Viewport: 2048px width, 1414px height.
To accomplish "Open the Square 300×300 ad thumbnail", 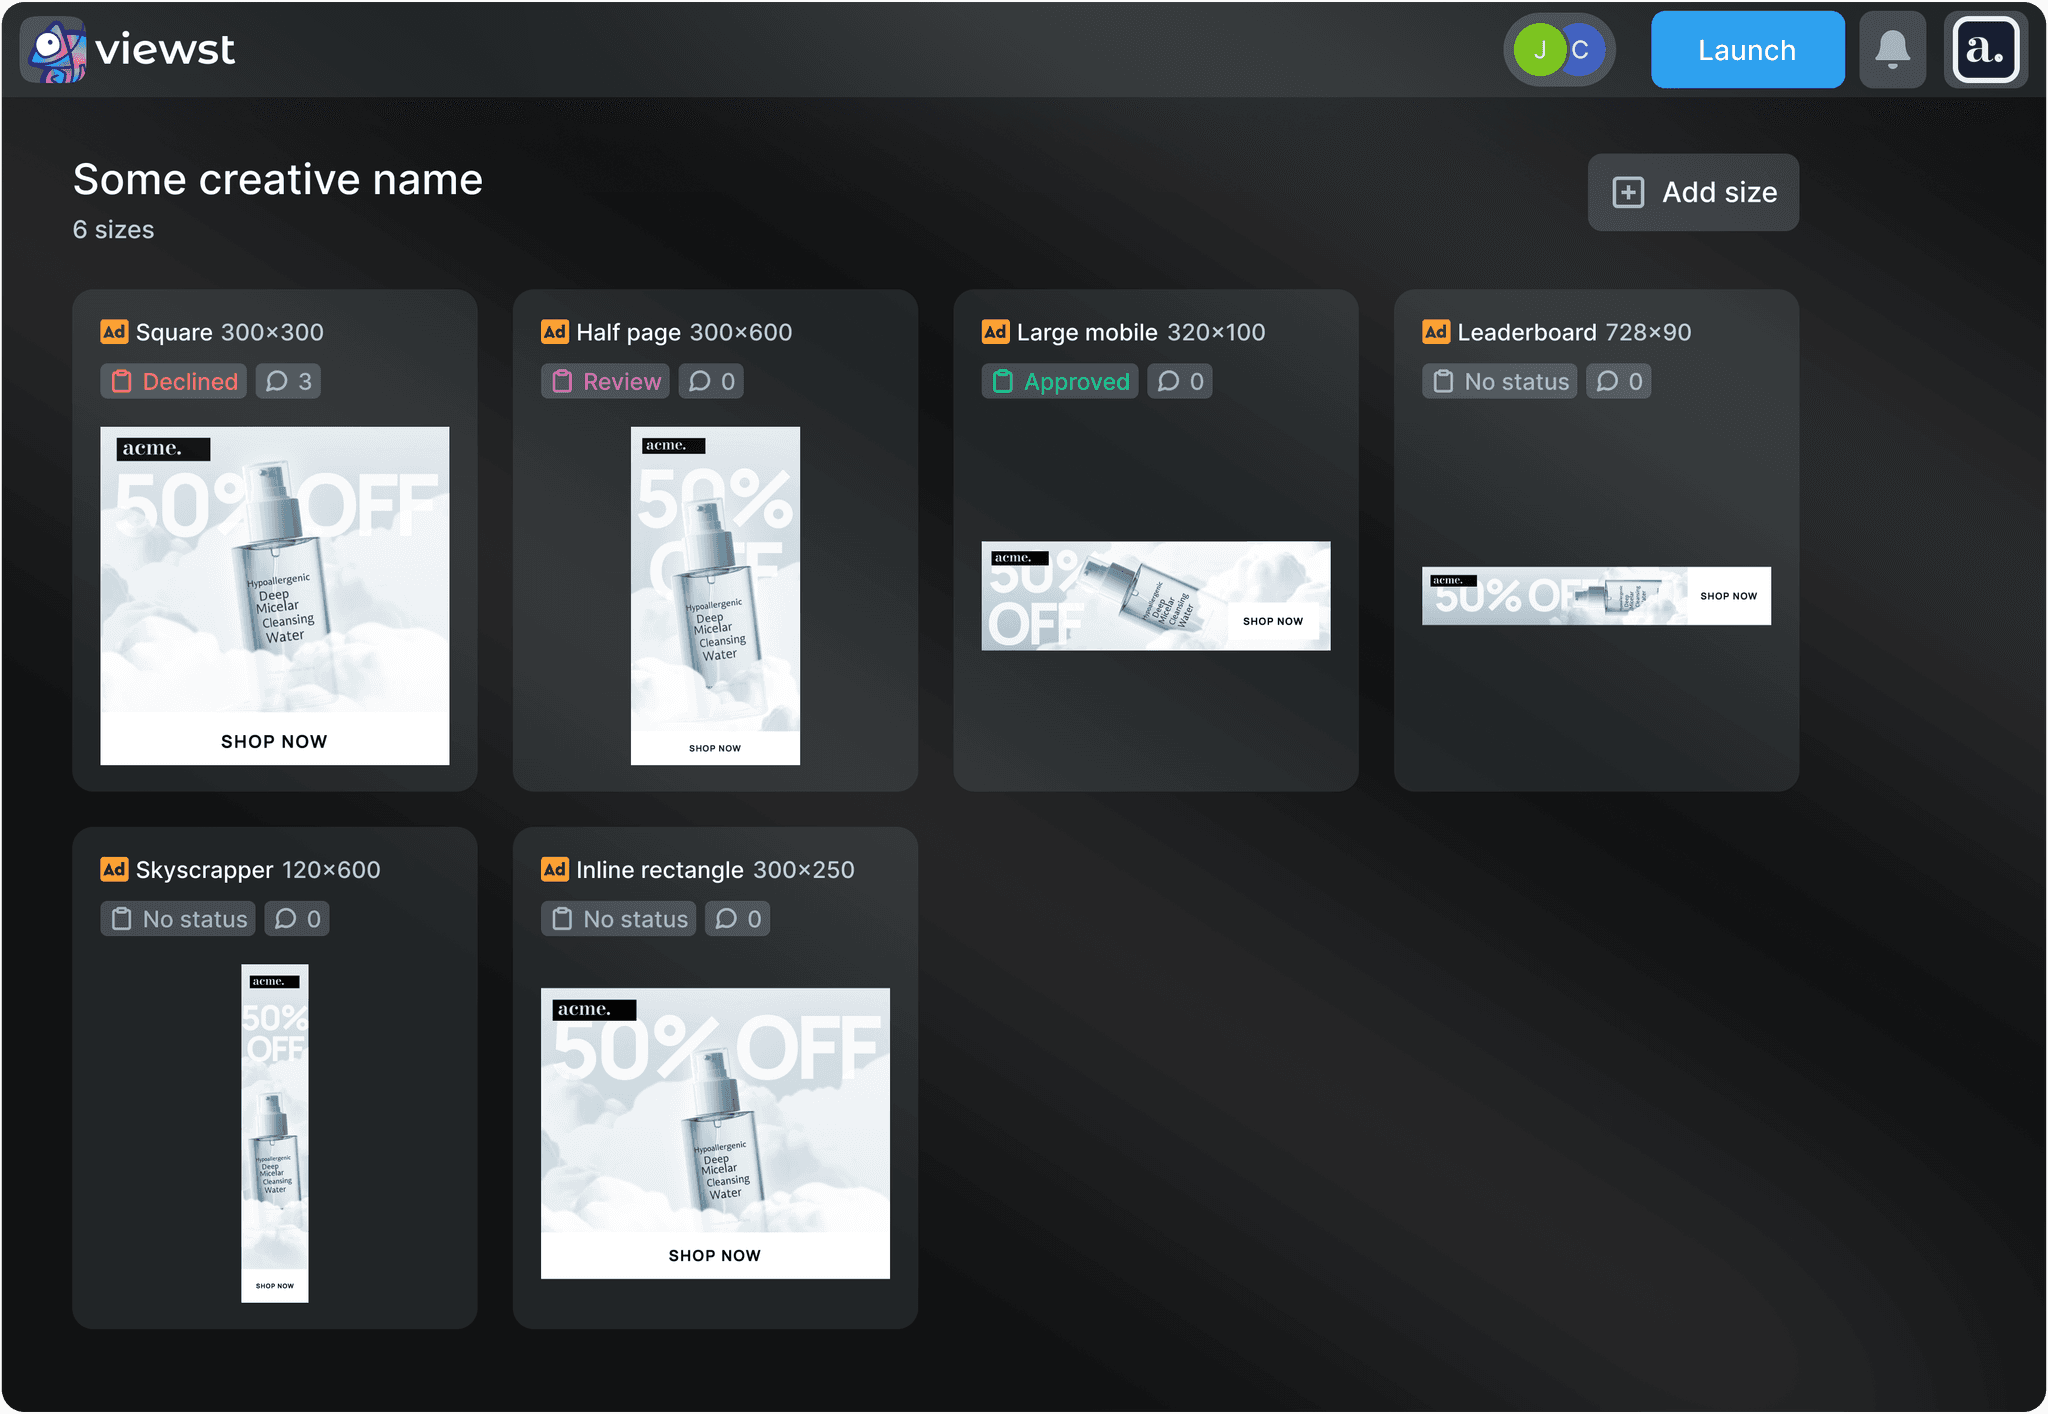I will [274, 596].
